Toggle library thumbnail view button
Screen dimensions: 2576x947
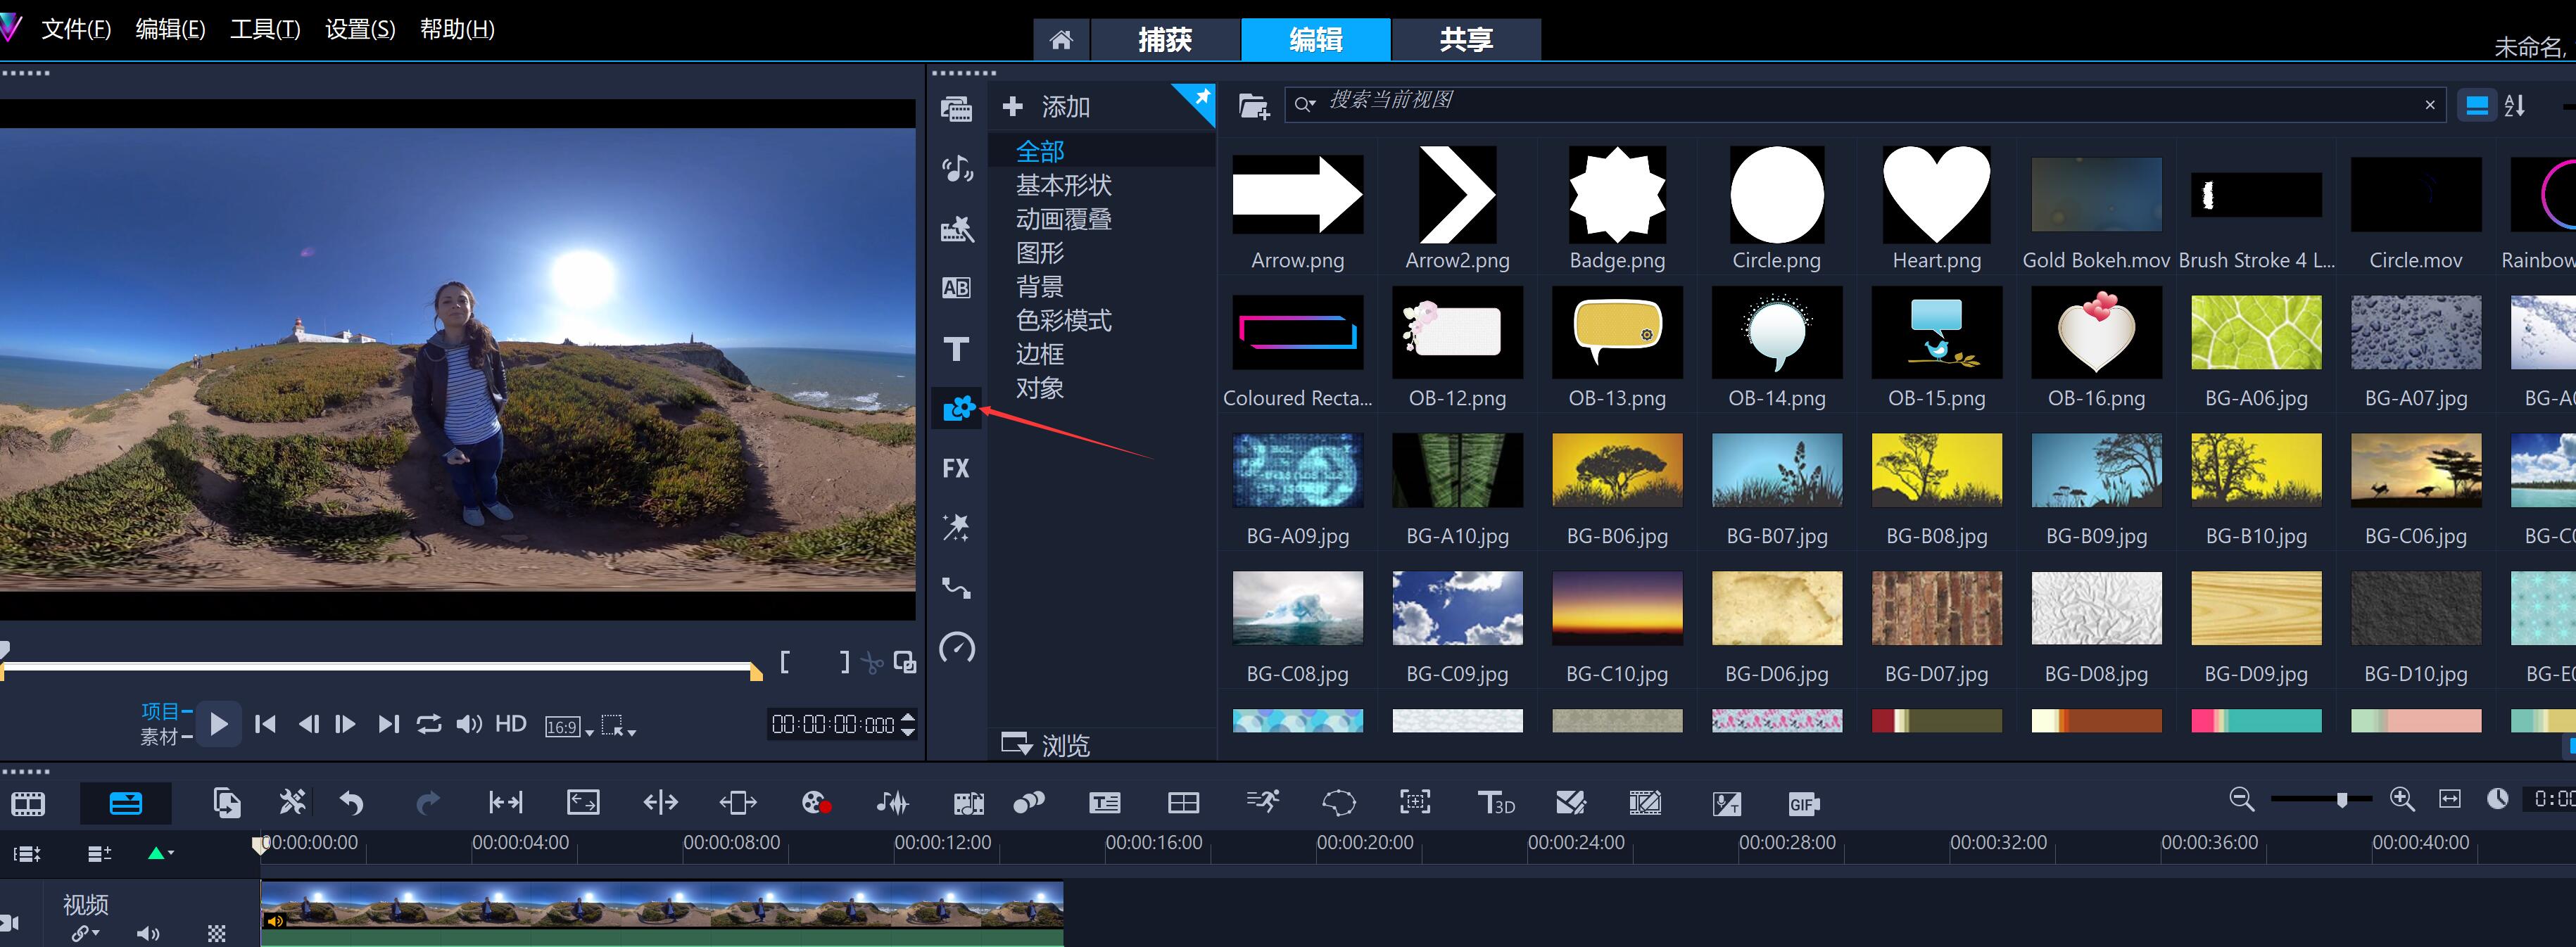(x=2477, y=105)
